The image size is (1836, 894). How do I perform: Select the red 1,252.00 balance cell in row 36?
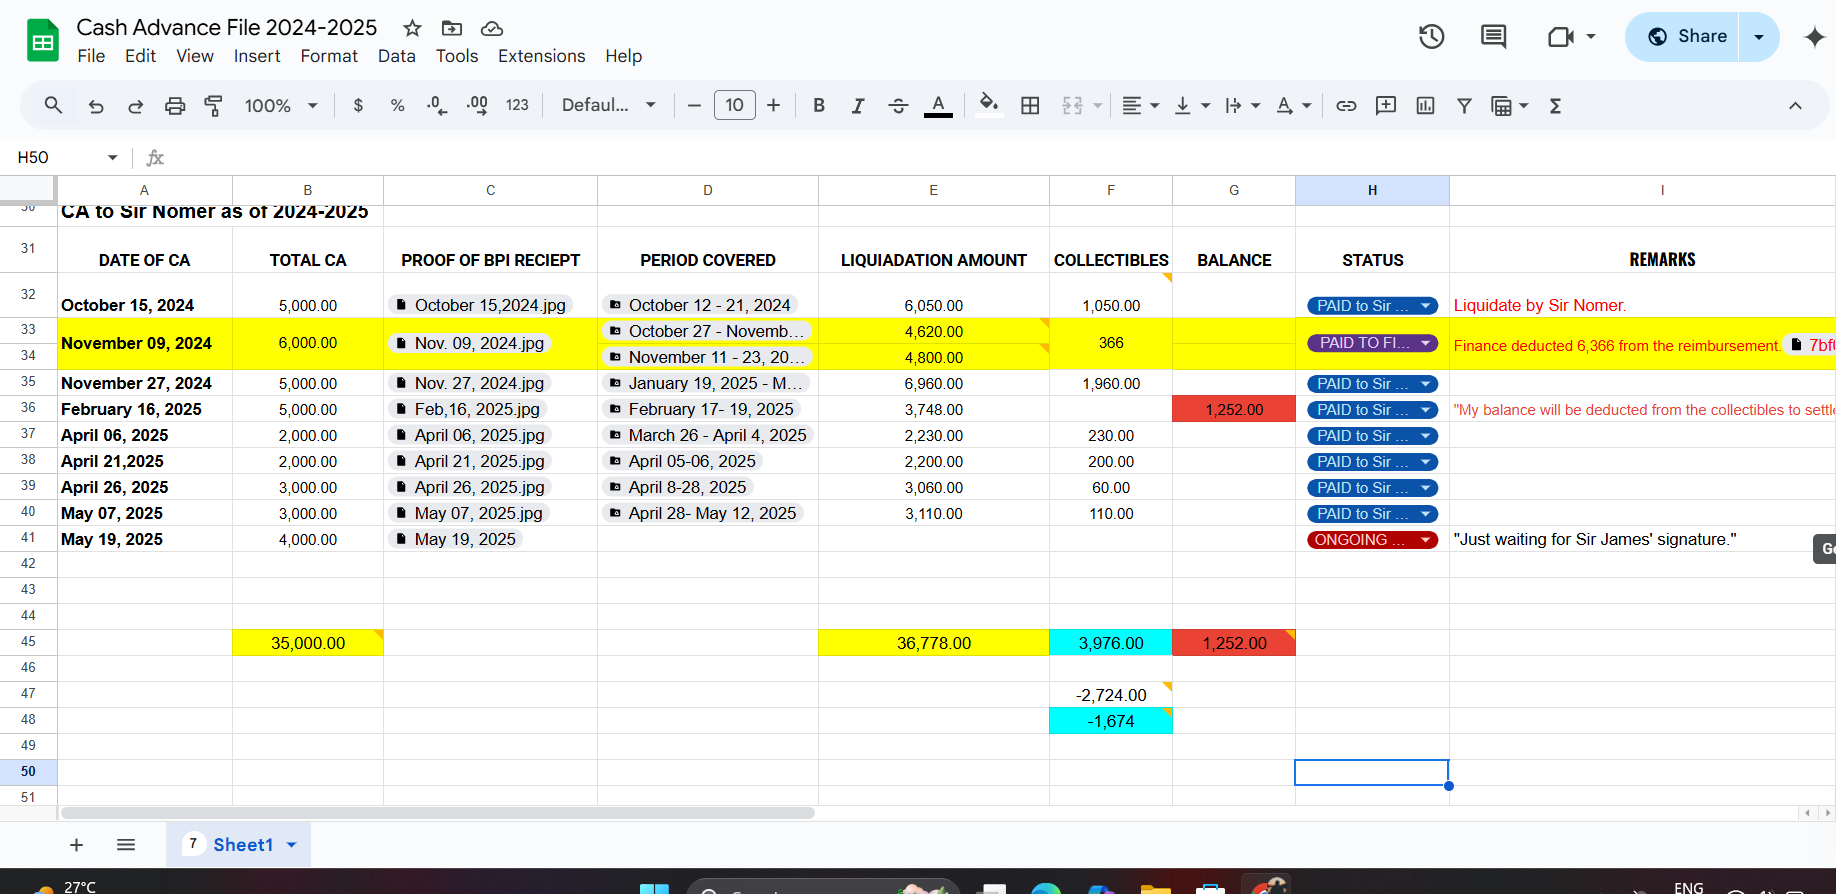coord(1234,409)
